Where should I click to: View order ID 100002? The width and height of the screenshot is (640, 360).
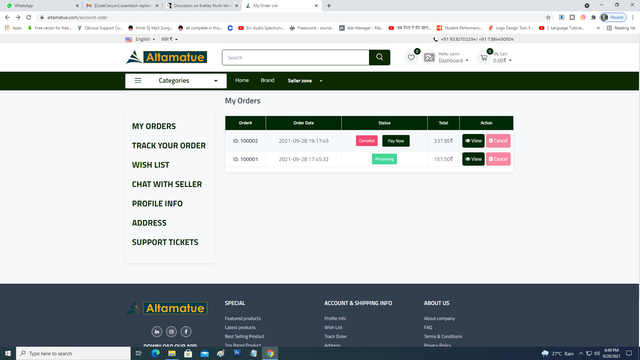(x=473, y=141)
